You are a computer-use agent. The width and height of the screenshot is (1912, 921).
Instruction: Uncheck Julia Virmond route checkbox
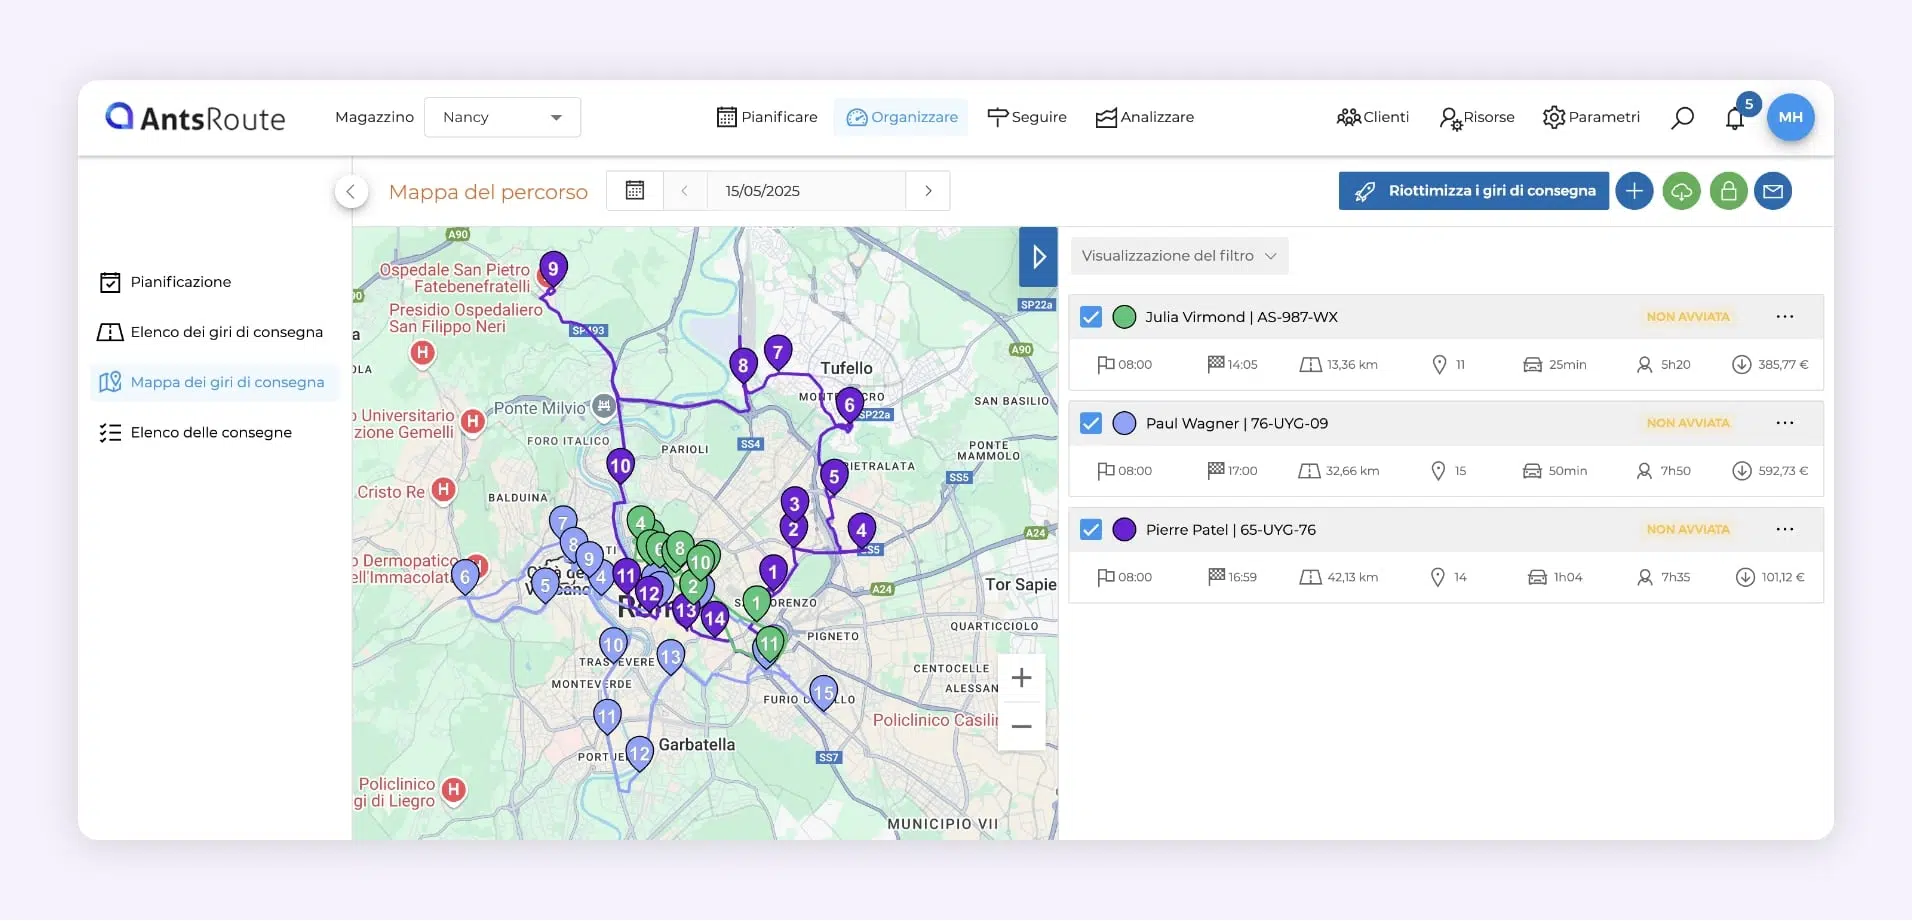[x=1091, y=317]
